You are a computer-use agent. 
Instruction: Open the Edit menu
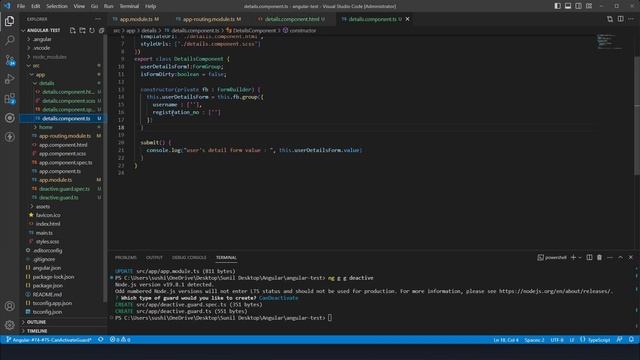click(x=36, y=6)
